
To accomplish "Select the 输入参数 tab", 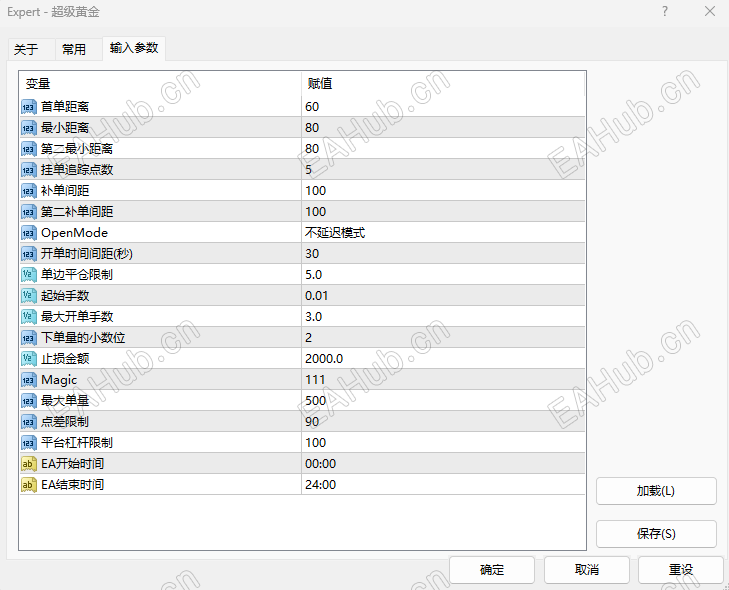I will coord(134,48).
